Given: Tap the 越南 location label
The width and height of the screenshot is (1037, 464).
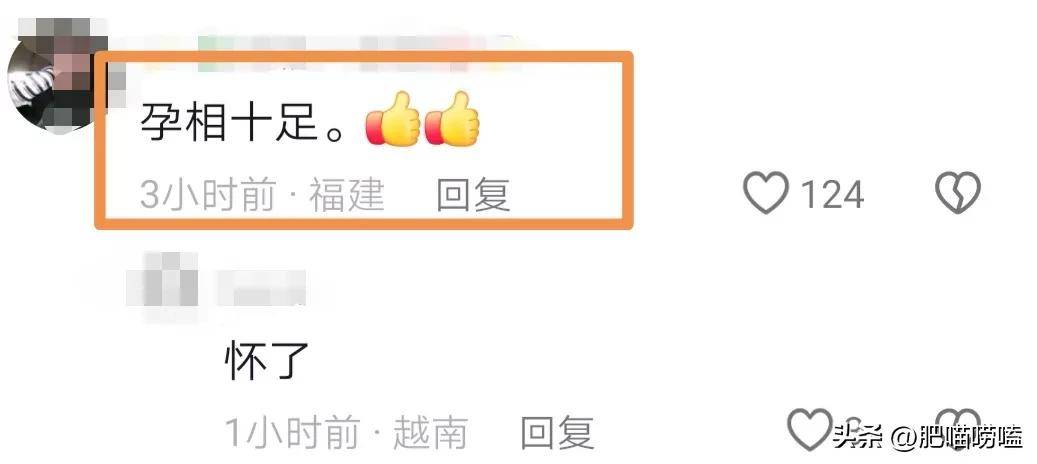Looking at the screenshot, I should point(431,433).
